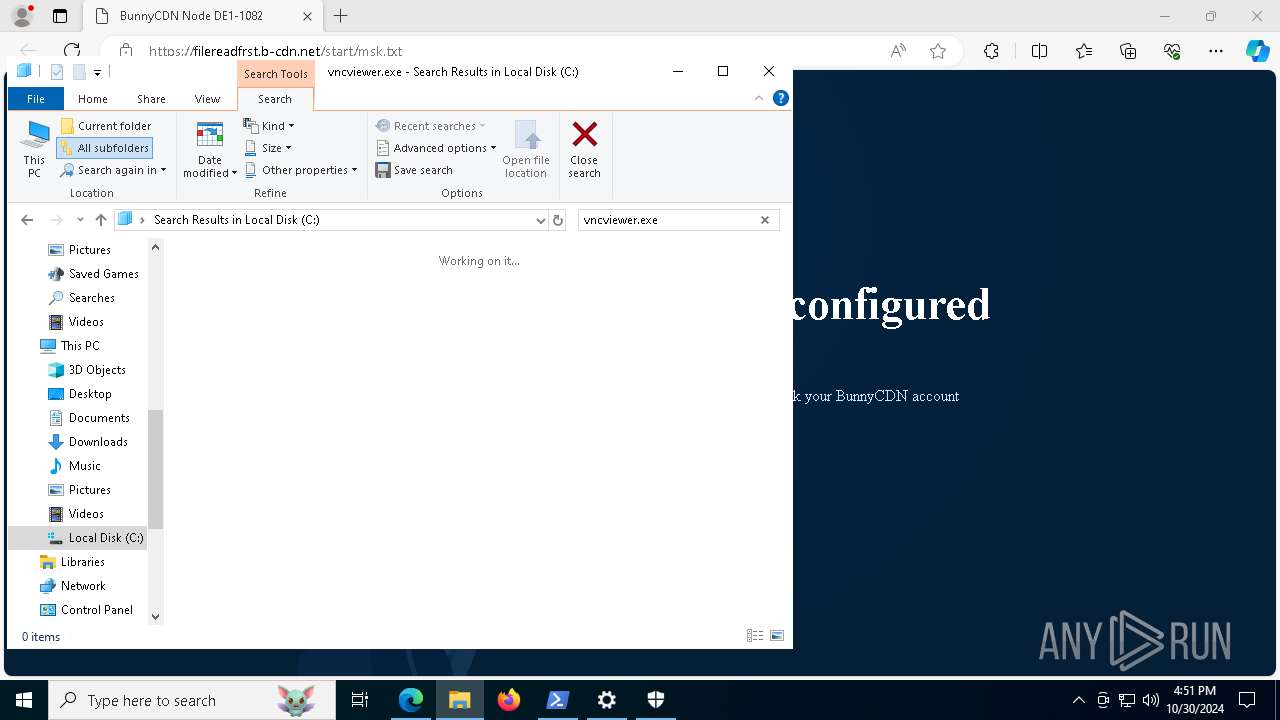Select Saved Games in navigation pane
Image resolution: width=1280 pixels, height=720 pixels.
[x=94, y=274]
